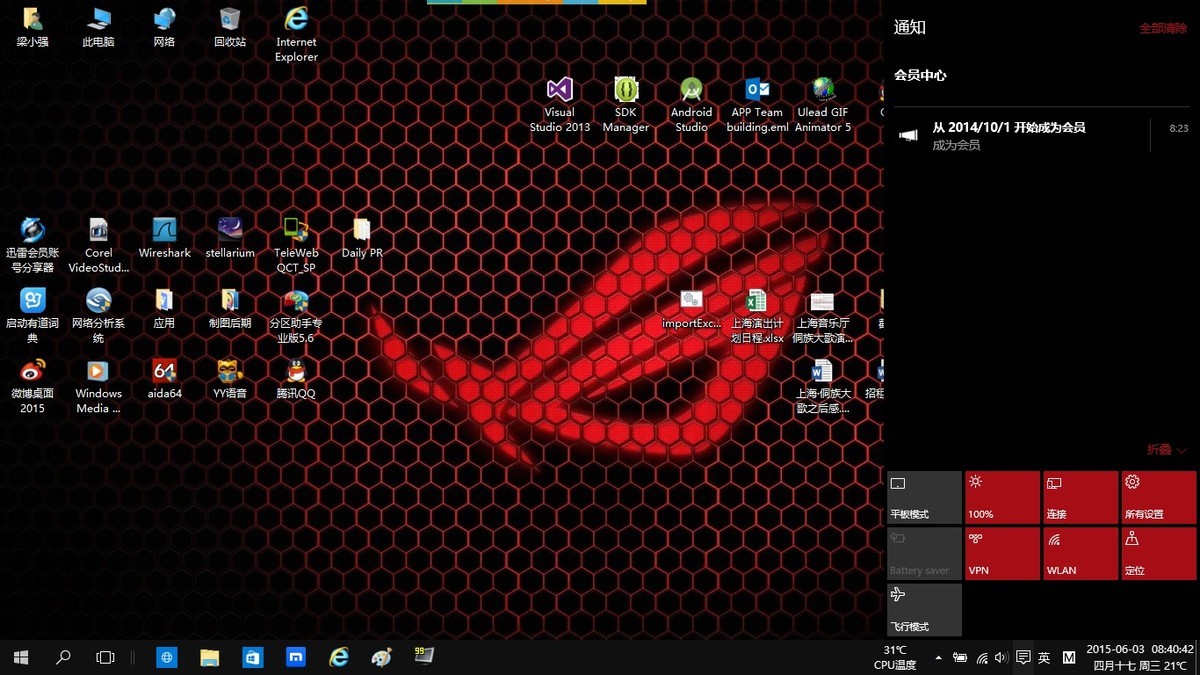Open the 成为会员 membership notification
This screenshot has height=675, width=1200.
(x=1041, y=135)
